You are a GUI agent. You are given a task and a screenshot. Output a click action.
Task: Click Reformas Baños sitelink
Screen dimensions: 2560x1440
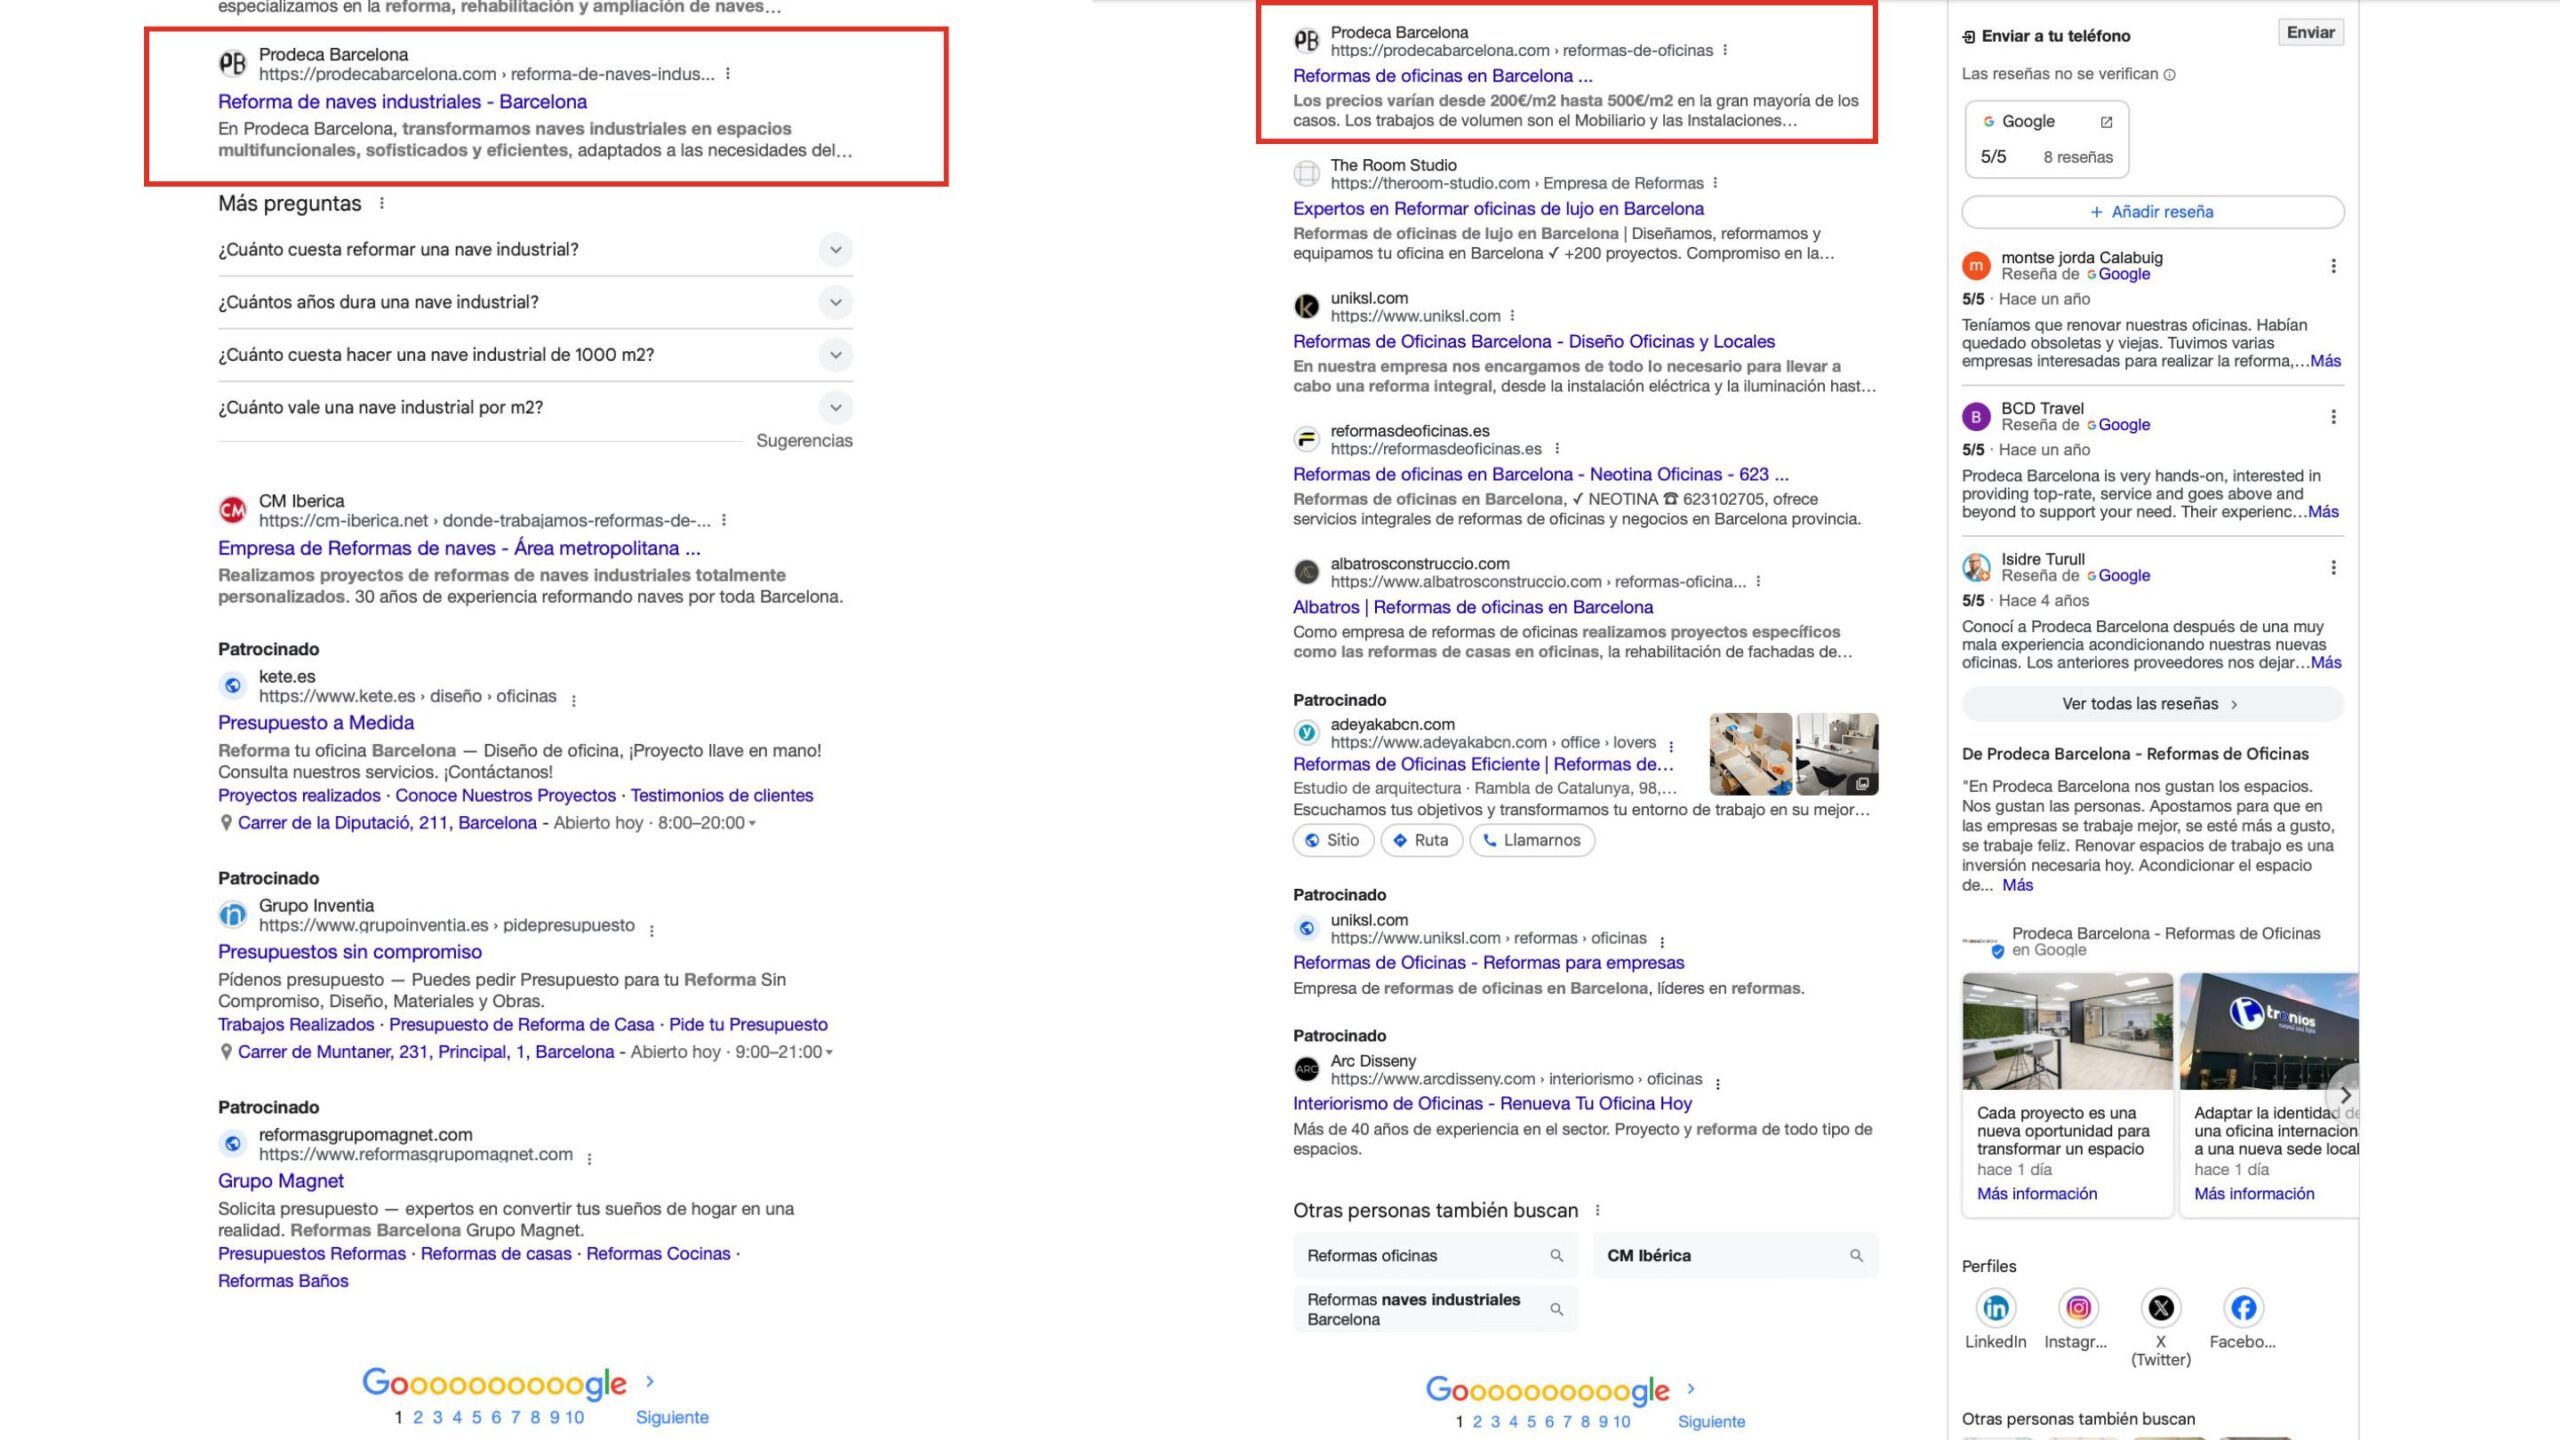click(x=283, y=1281)
